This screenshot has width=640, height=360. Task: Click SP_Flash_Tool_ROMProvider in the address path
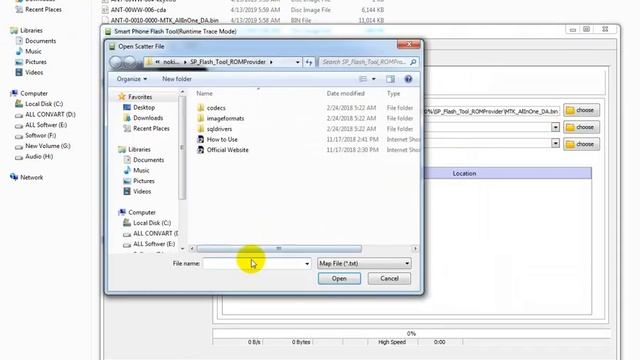[228, 62]
